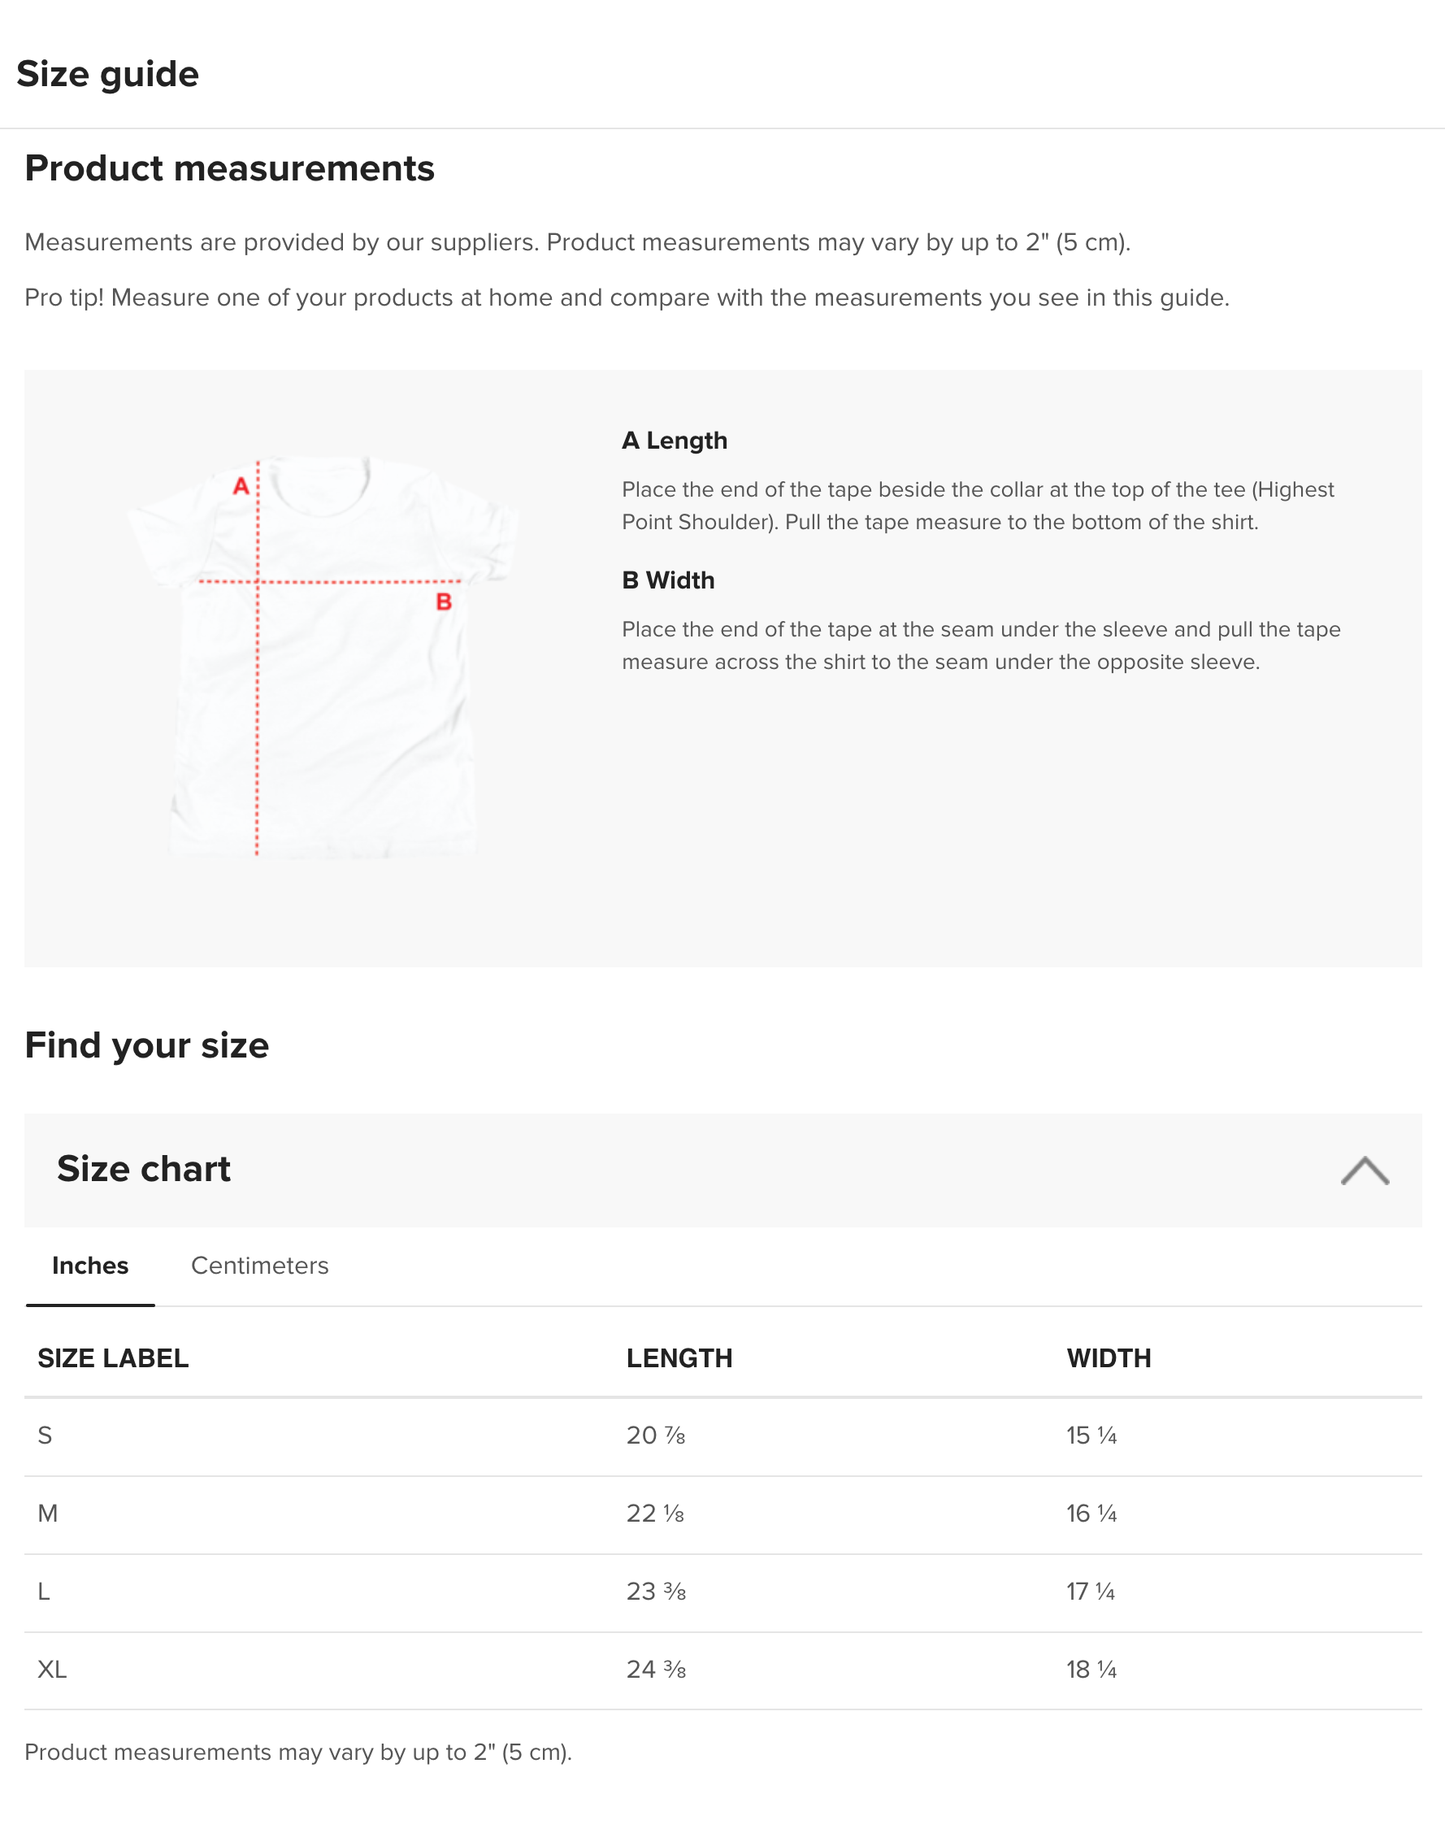Viewport: 1445px width, 1833px height.
Task: Click the LENGTH column header
Action: (679, 1358)
